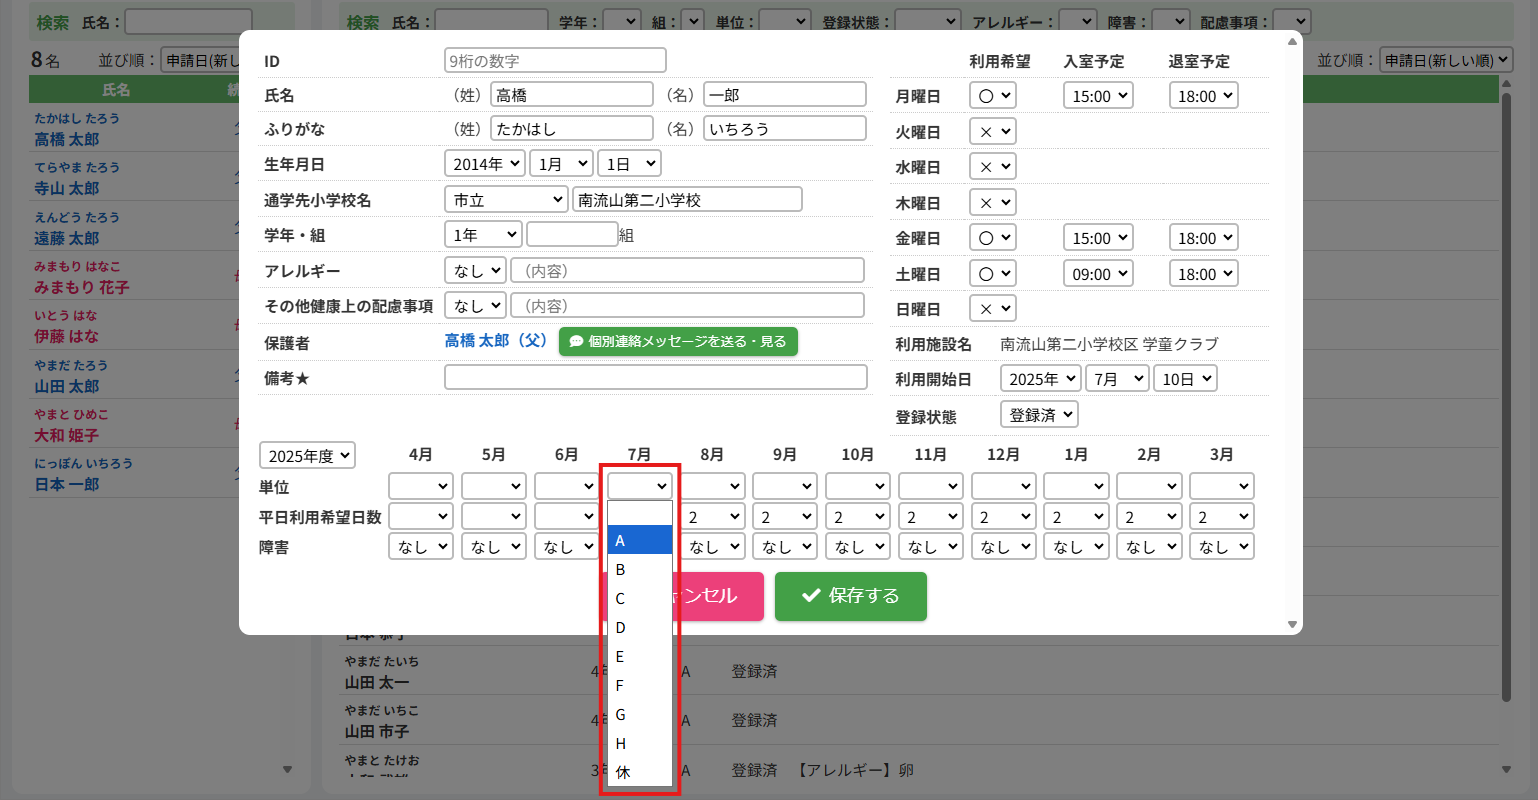The height and width of the screenshot is (800, 1538).
Task: Focus the 備考★ text field
Action: [656, 377]
